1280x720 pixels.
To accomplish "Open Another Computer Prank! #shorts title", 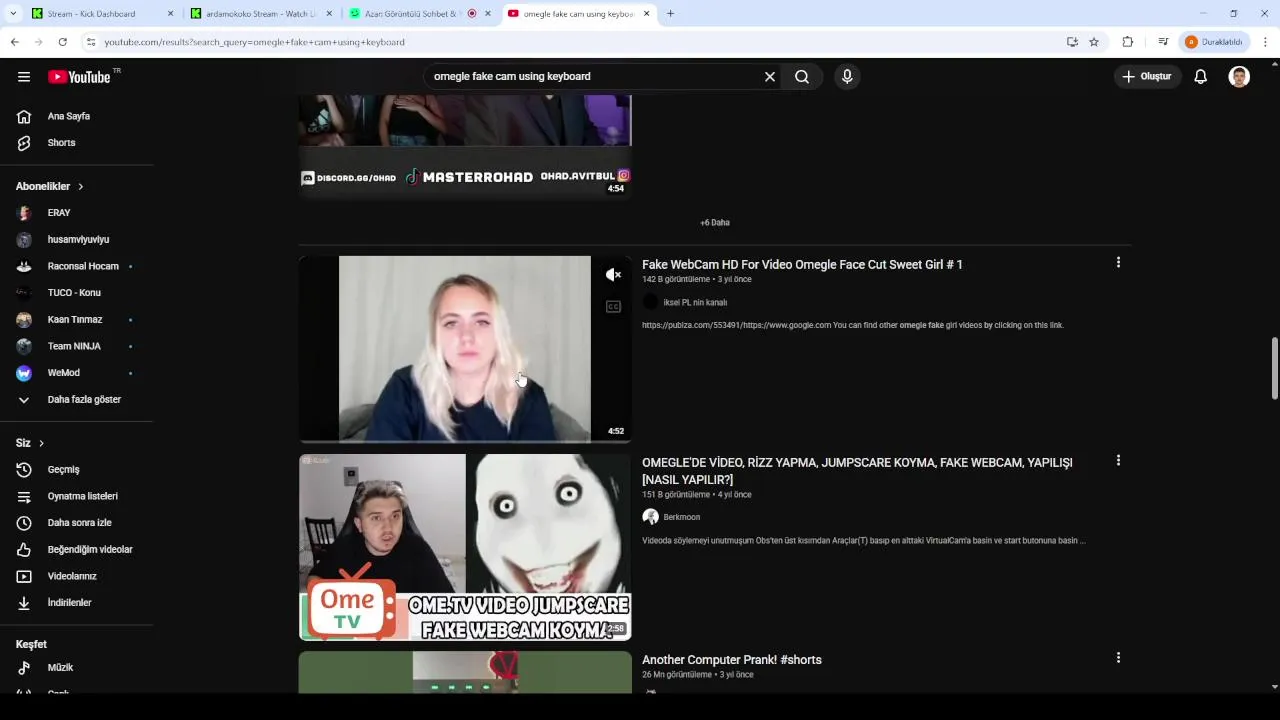I will [x=732, y=660].
